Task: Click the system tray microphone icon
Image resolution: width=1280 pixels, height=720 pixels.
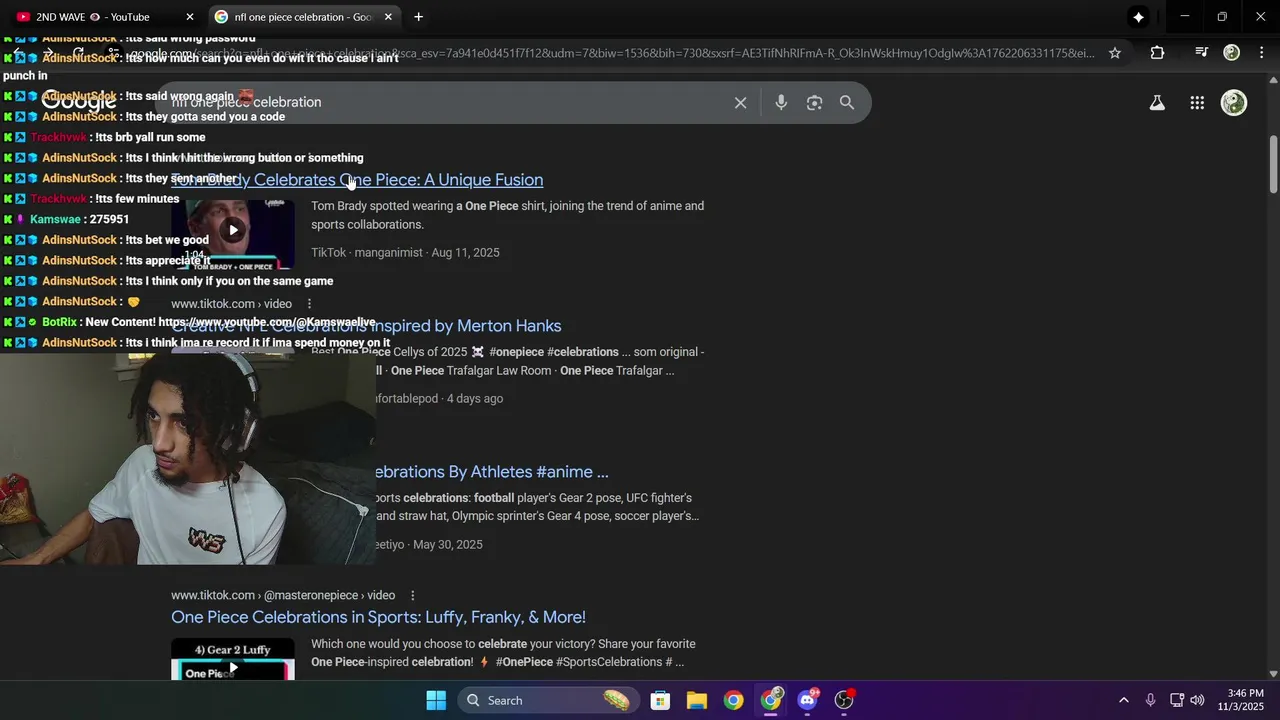Action: coord(1150,700)
